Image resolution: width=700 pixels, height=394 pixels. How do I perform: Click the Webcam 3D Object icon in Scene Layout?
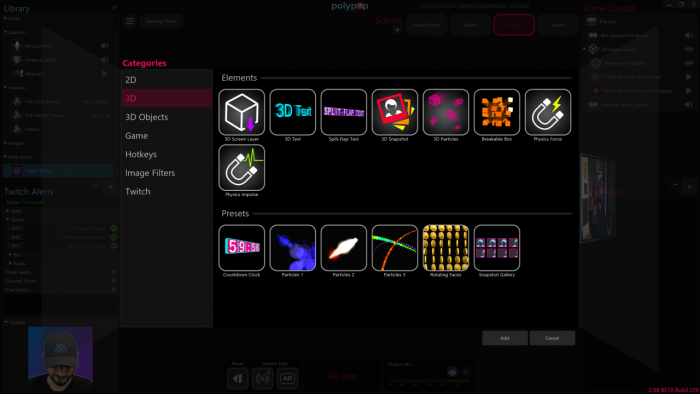[x=596, y=63]
